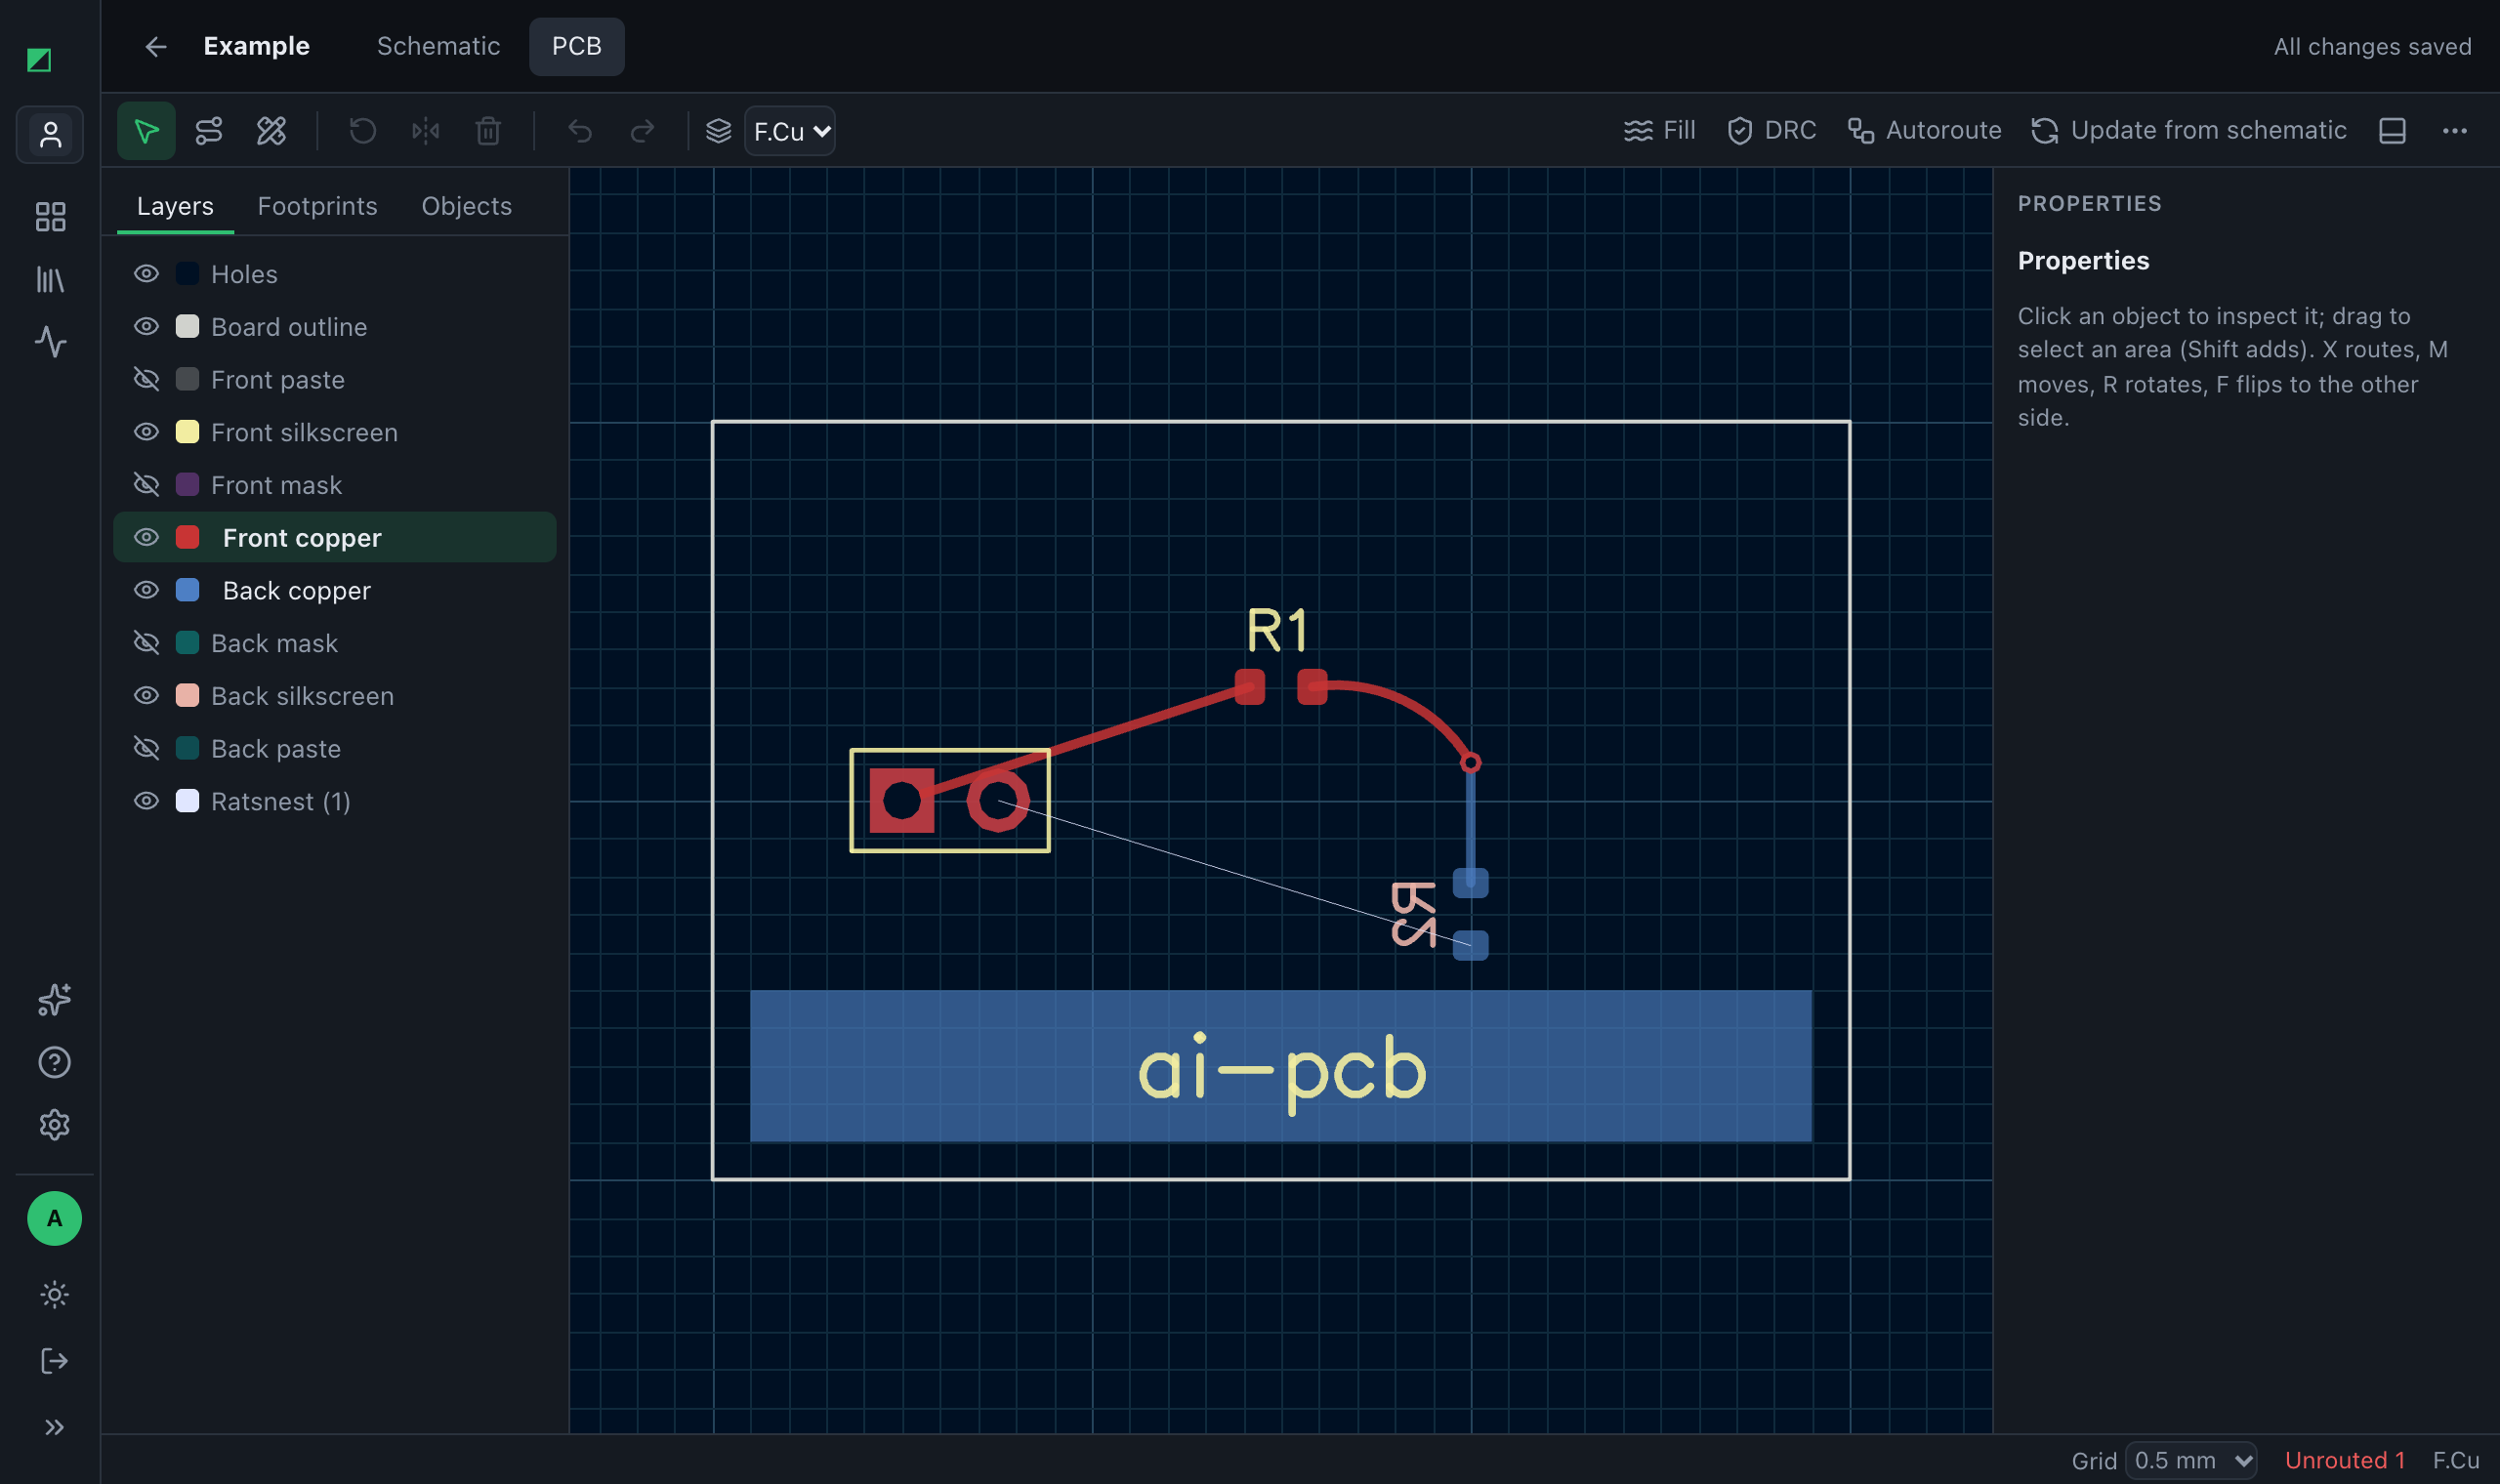
Task: Click the square pad of the connector
Action: click(x=902, y=801)
